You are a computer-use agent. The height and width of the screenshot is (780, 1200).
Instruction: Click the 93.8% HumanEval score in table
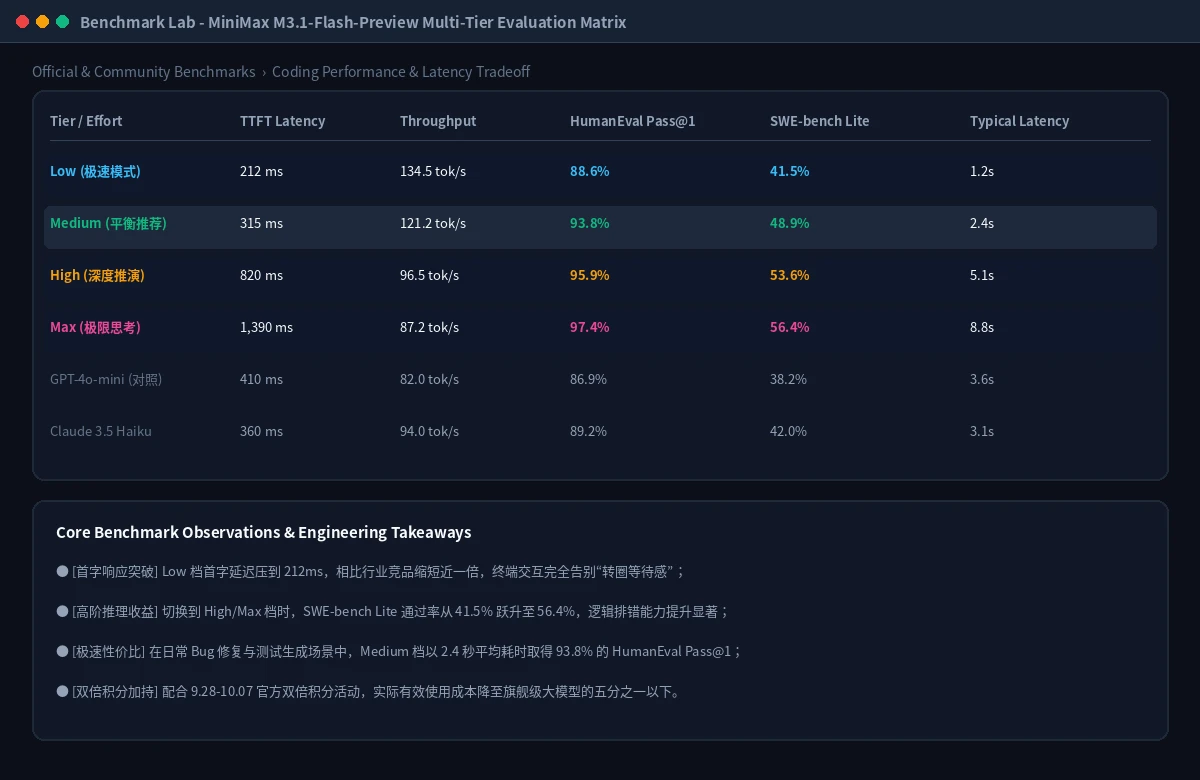point(589,223)
